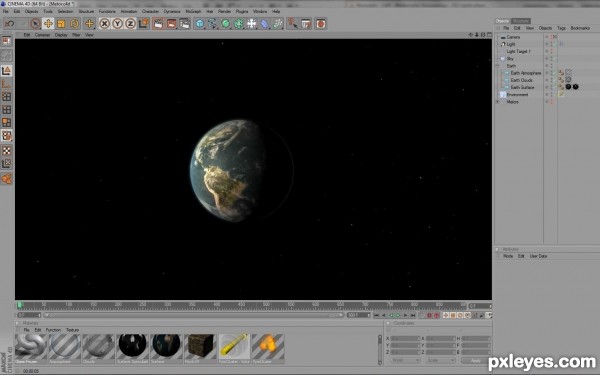Image resolution: width=600 pixels, height=375 pixels.
Task: Click the white starburst light icon
Action: [x=251, y=24]
